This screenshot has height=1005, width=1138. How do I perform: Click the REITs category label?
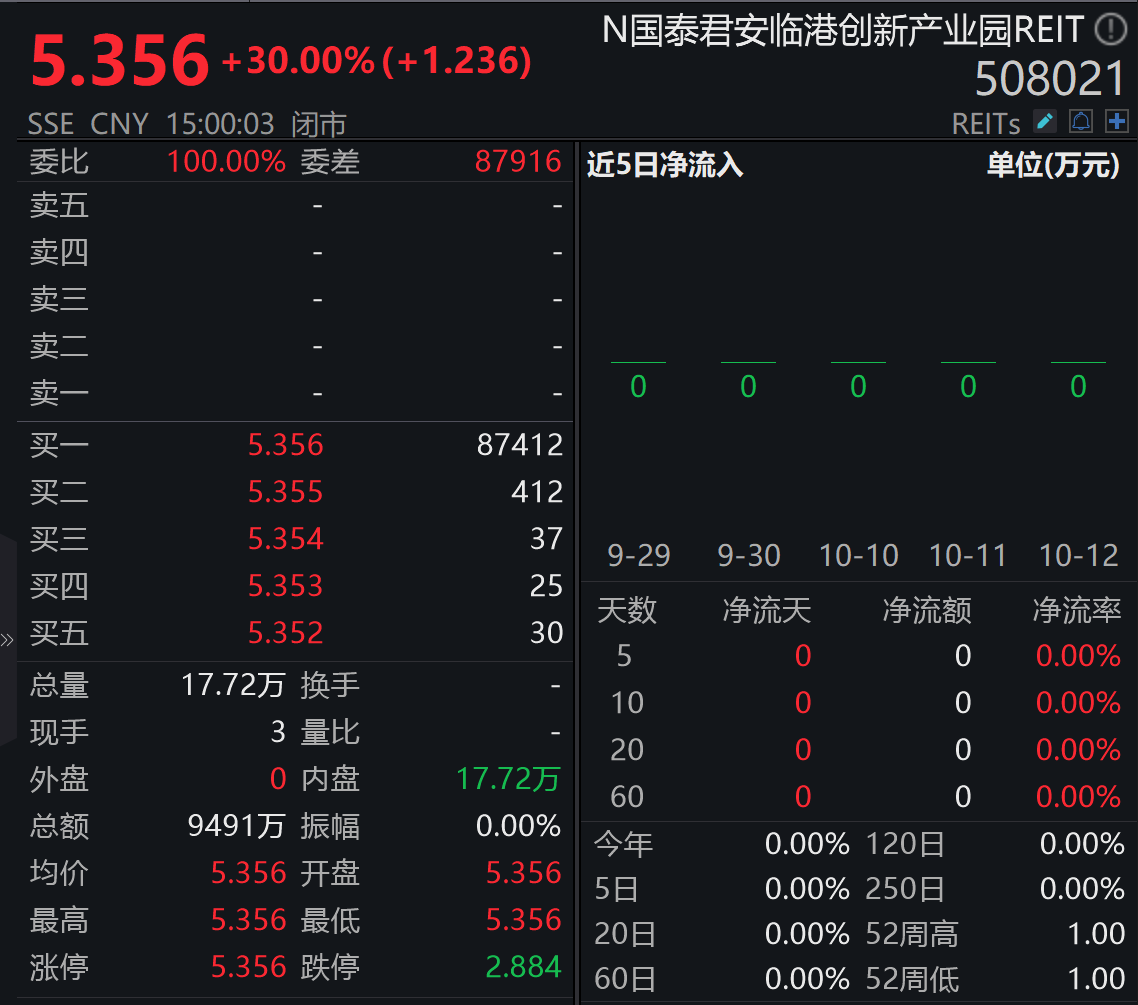click(x=986, y=124)
